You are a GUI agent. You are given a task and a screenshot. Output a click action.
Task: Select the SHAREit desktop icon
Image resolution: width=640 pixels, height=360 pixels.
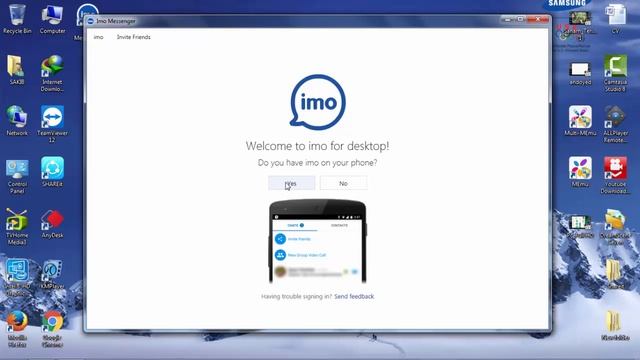click(x=52, y=172)
